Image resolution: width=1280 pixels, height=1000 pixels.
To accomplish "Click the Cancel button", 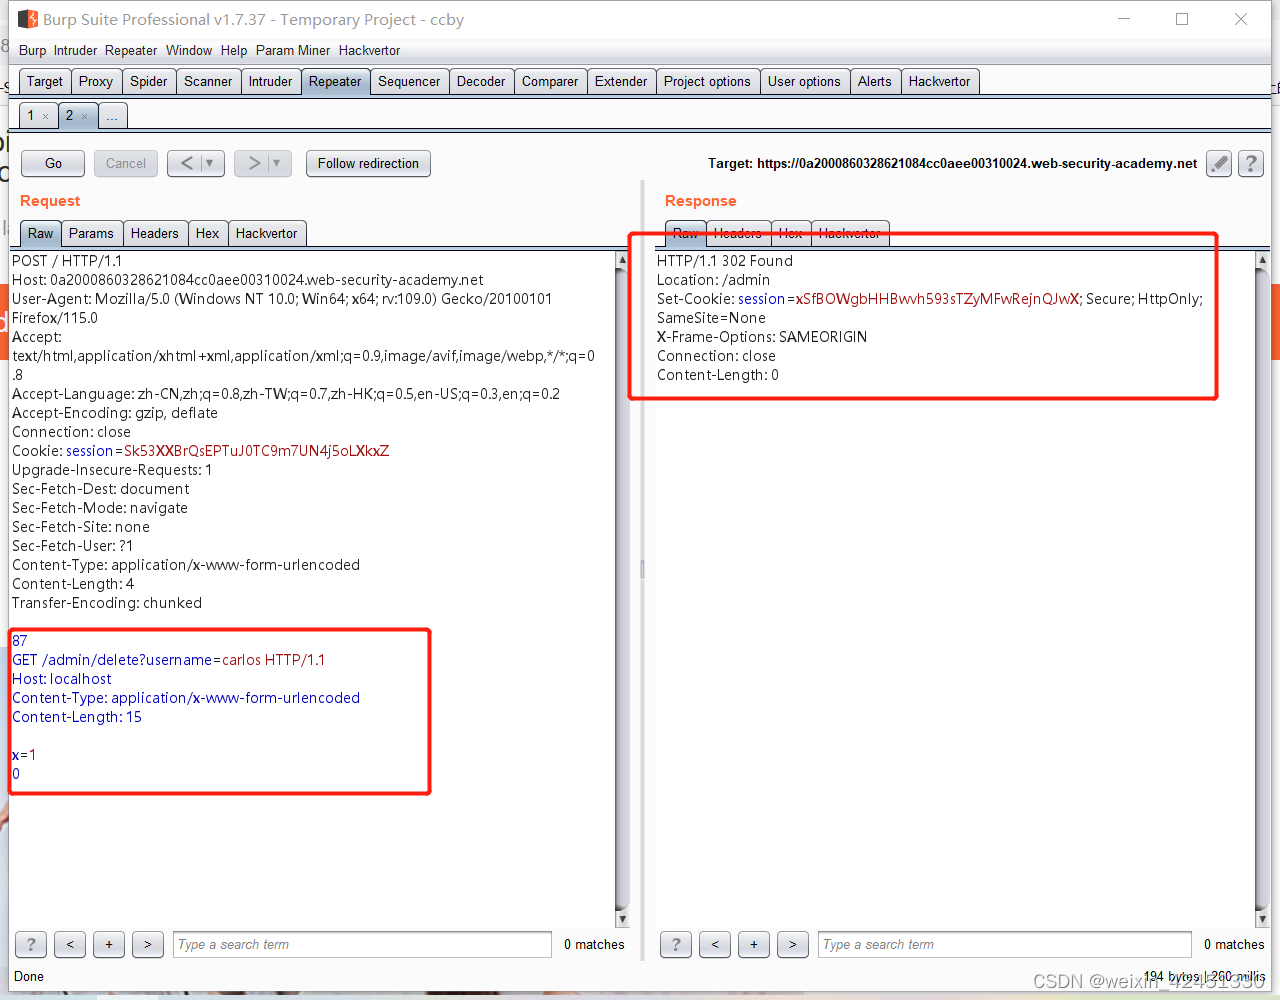I will pyautogui.click(x=126, y=163).
